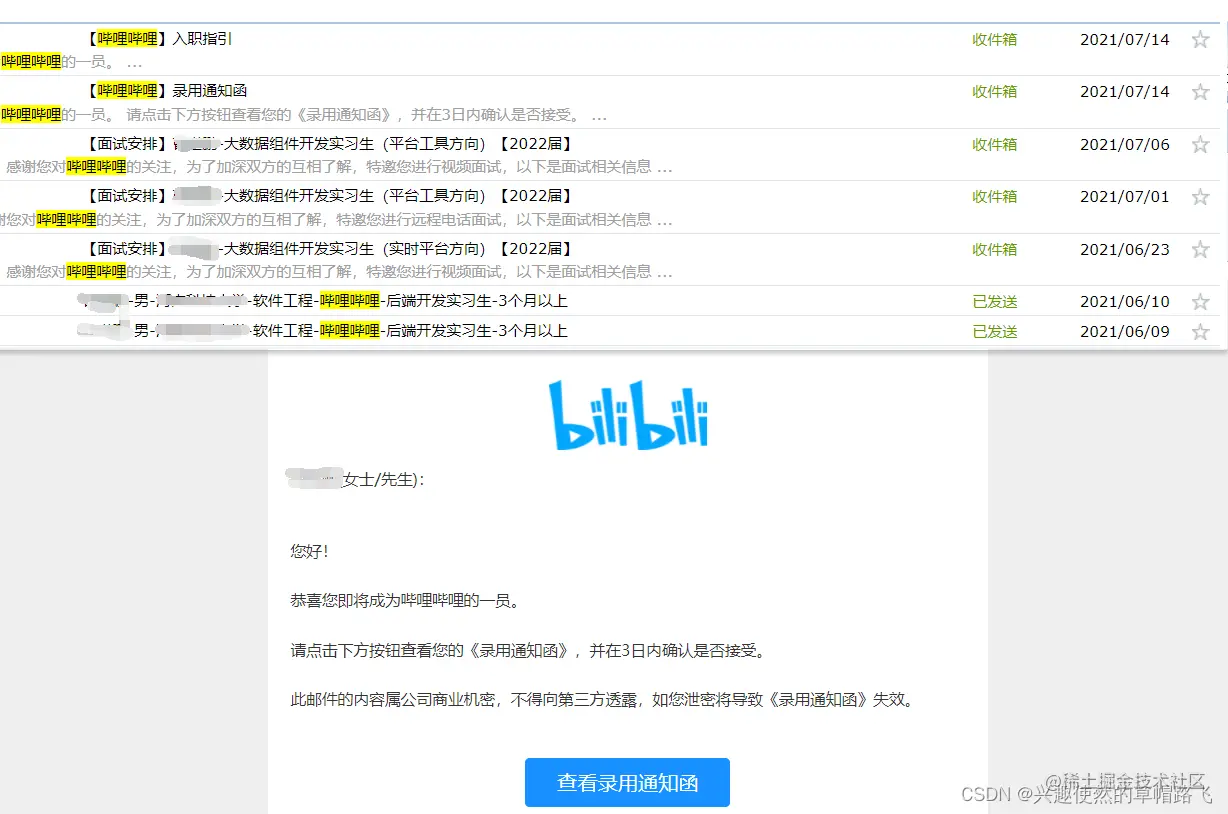Click the 您好！ greeting in the email

pyautogui.click(x=309, y=552)
